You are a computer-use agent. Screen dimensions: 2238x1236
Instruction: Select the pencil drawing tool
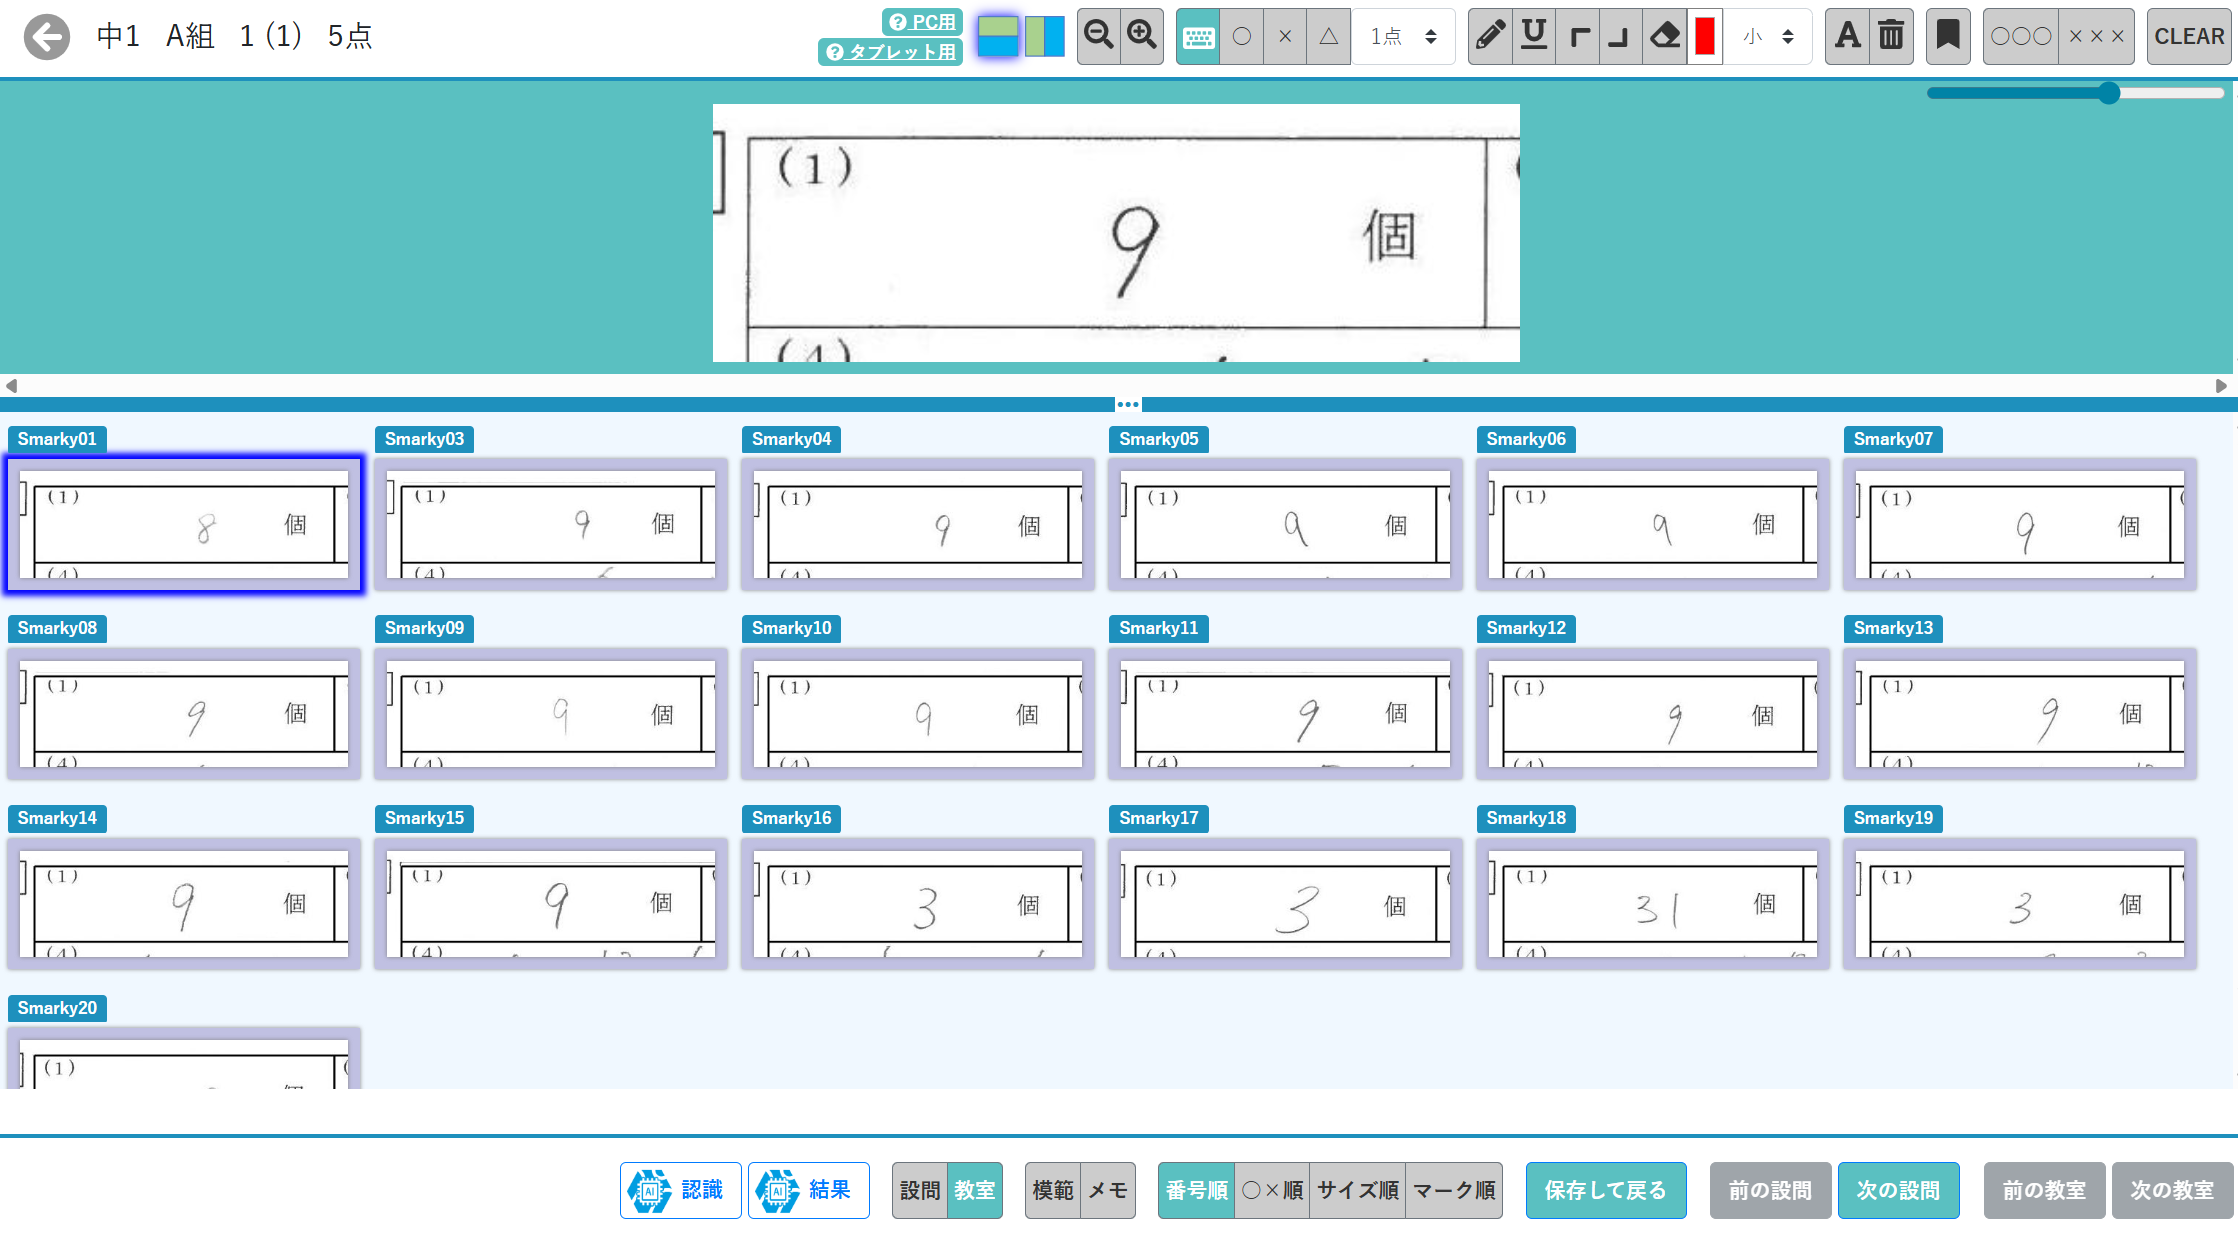coord(1490,36)
